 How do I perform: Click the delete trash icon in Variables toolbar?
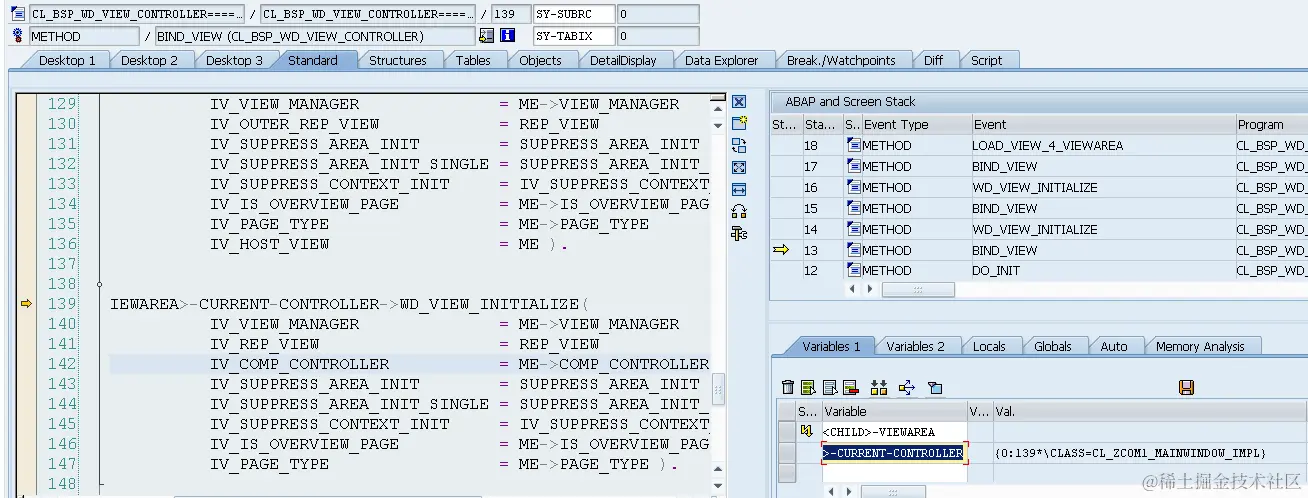788,387
